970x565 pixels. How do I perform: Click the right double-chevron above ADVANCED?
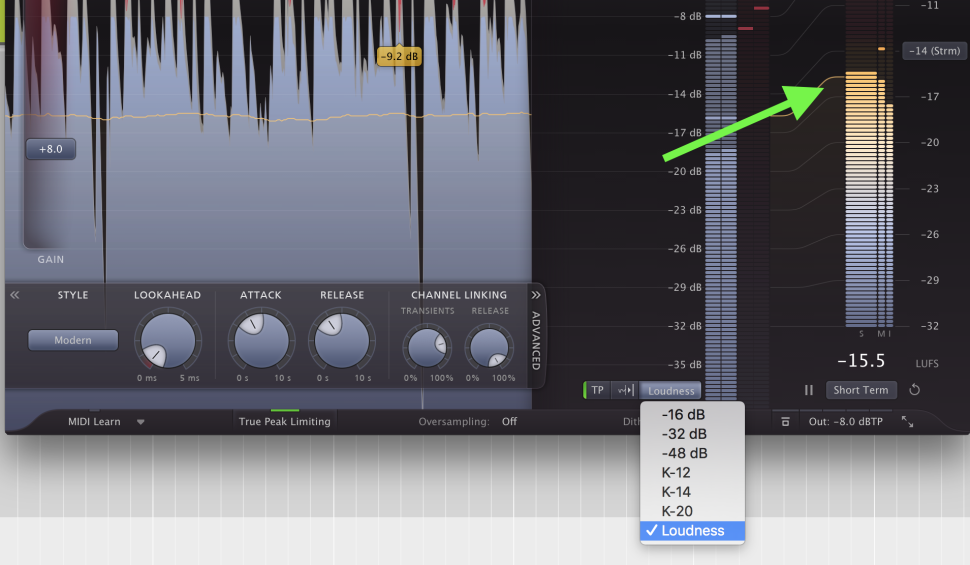[536, 295]
